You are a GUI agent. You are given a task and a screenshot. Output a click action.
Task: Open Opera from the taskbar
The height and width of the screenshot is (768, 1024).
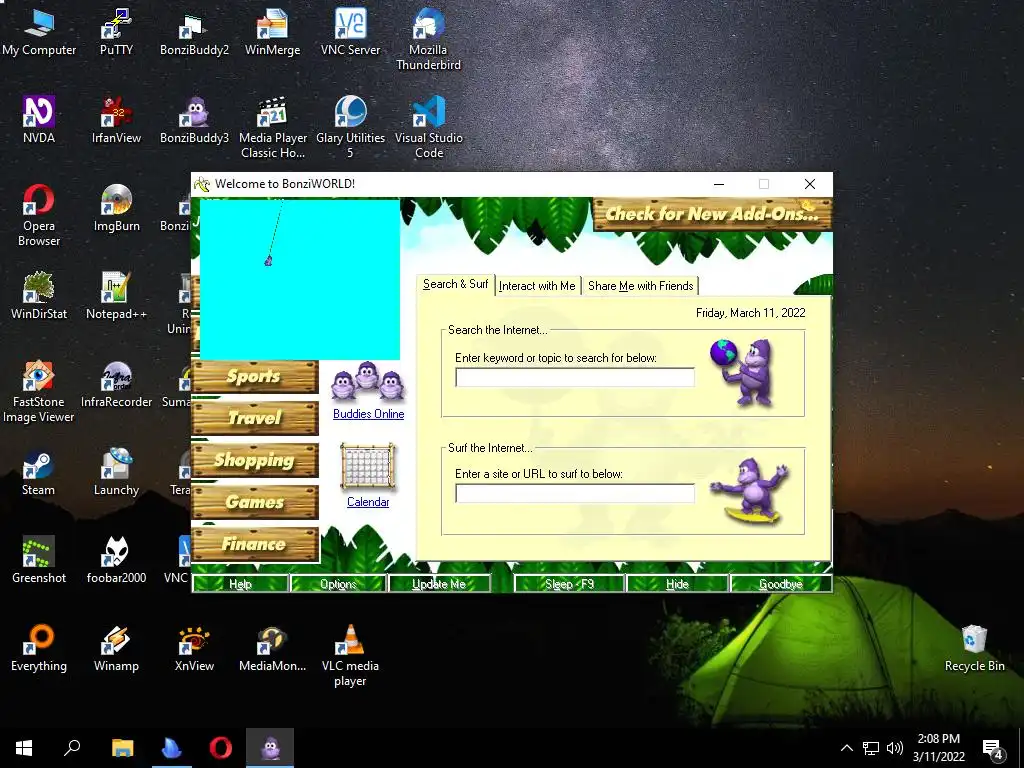click(221, 748)
